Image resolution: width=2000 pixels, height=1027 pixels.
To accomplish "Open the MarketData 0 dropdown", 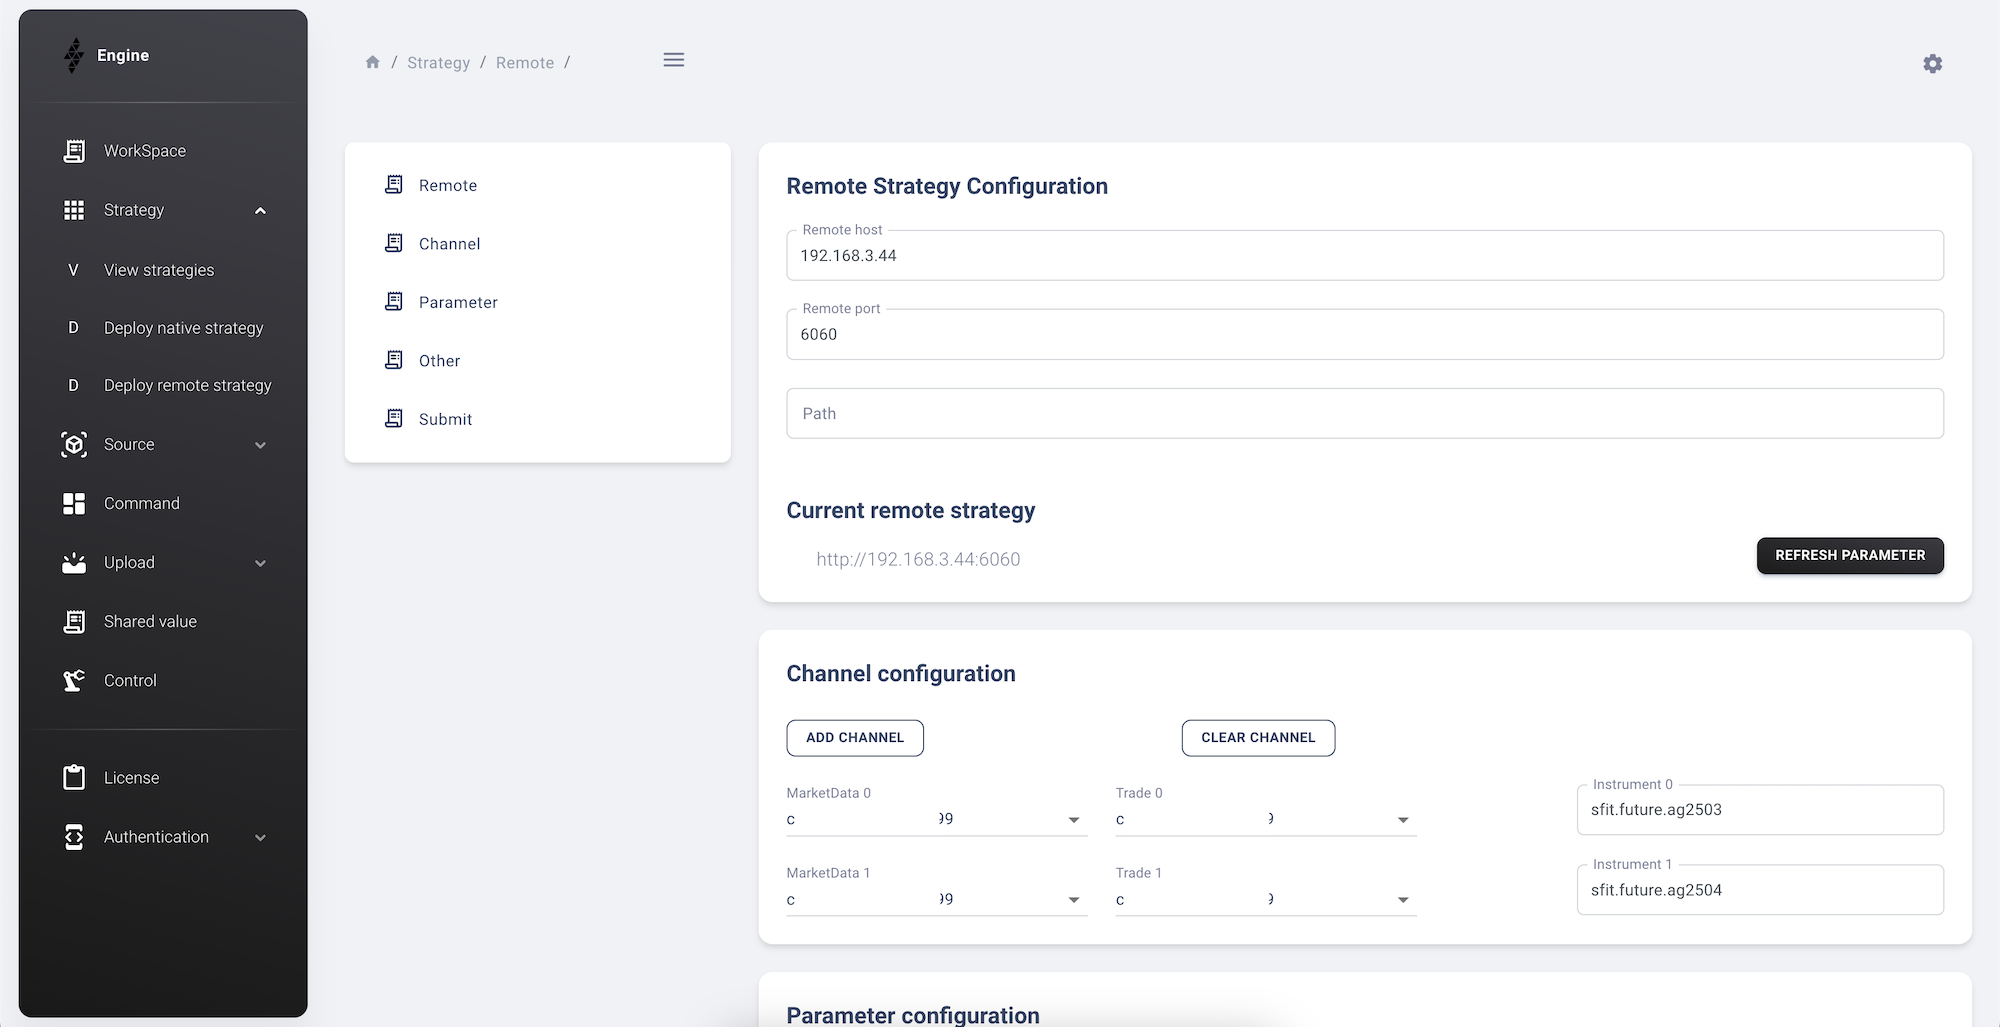I will (1073, 820).
